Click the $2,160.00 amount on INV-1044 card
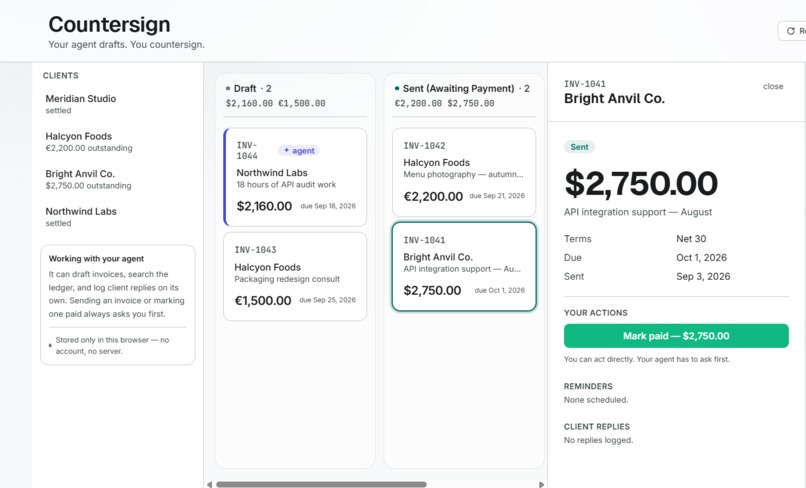Image resolution: width=806 pixels, height=488 pixels. (x=264, y=206)
